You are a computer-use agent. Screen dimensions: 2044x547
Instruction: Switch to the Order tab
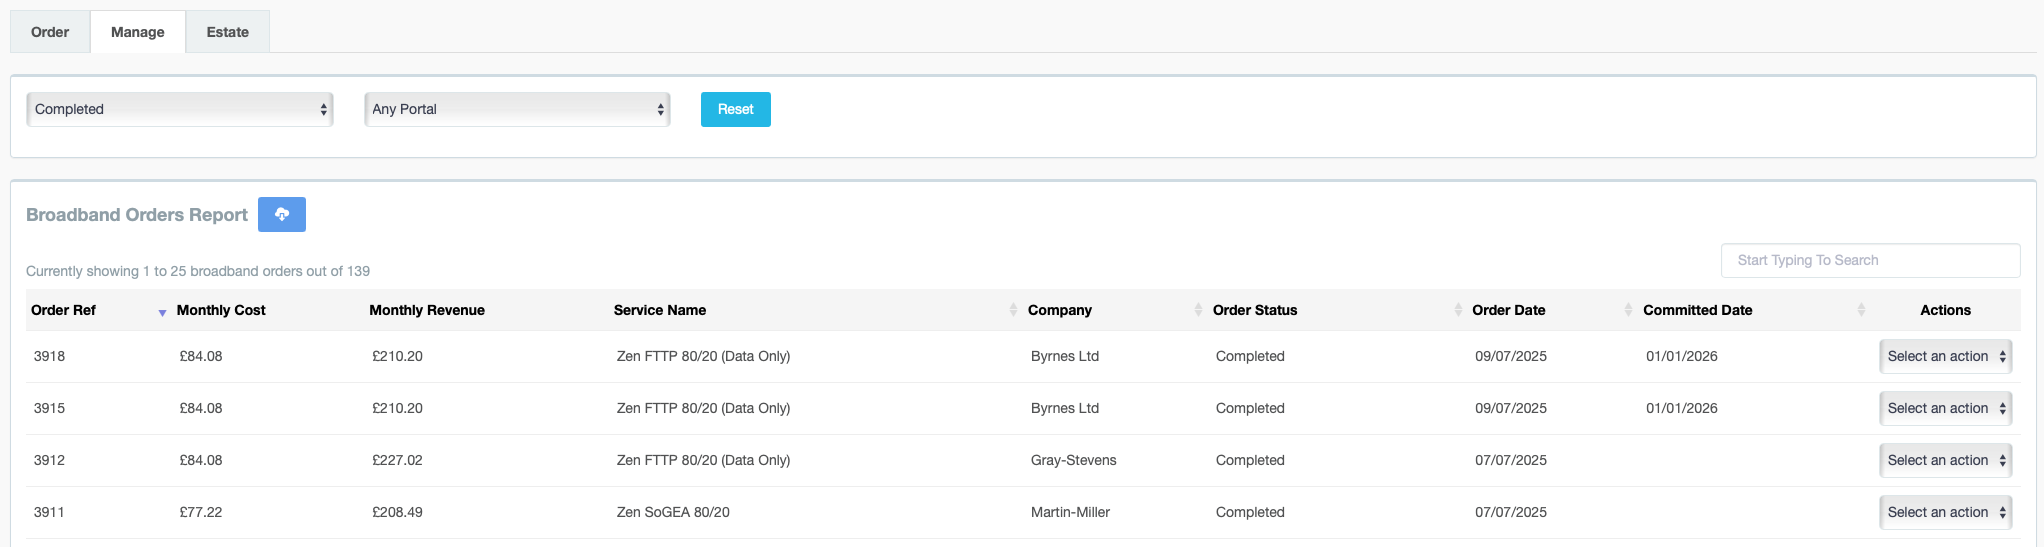pyautogui.click(x=50, y=32)
